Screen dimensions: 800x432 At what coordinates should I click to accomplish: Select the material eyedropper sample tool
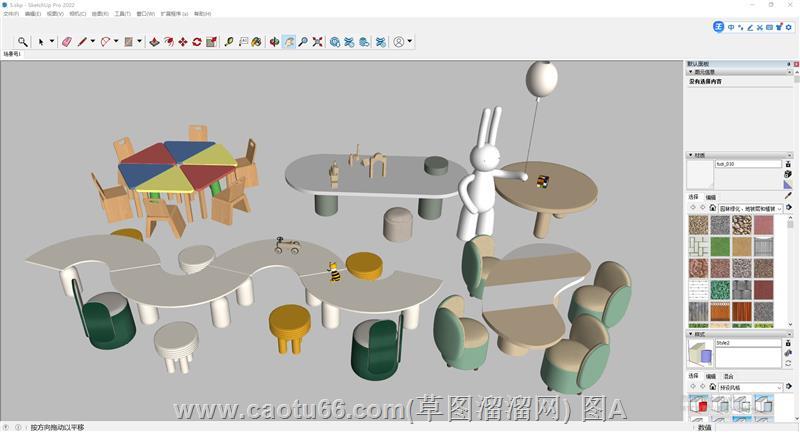pyautogui.click(x=788, y=196)
